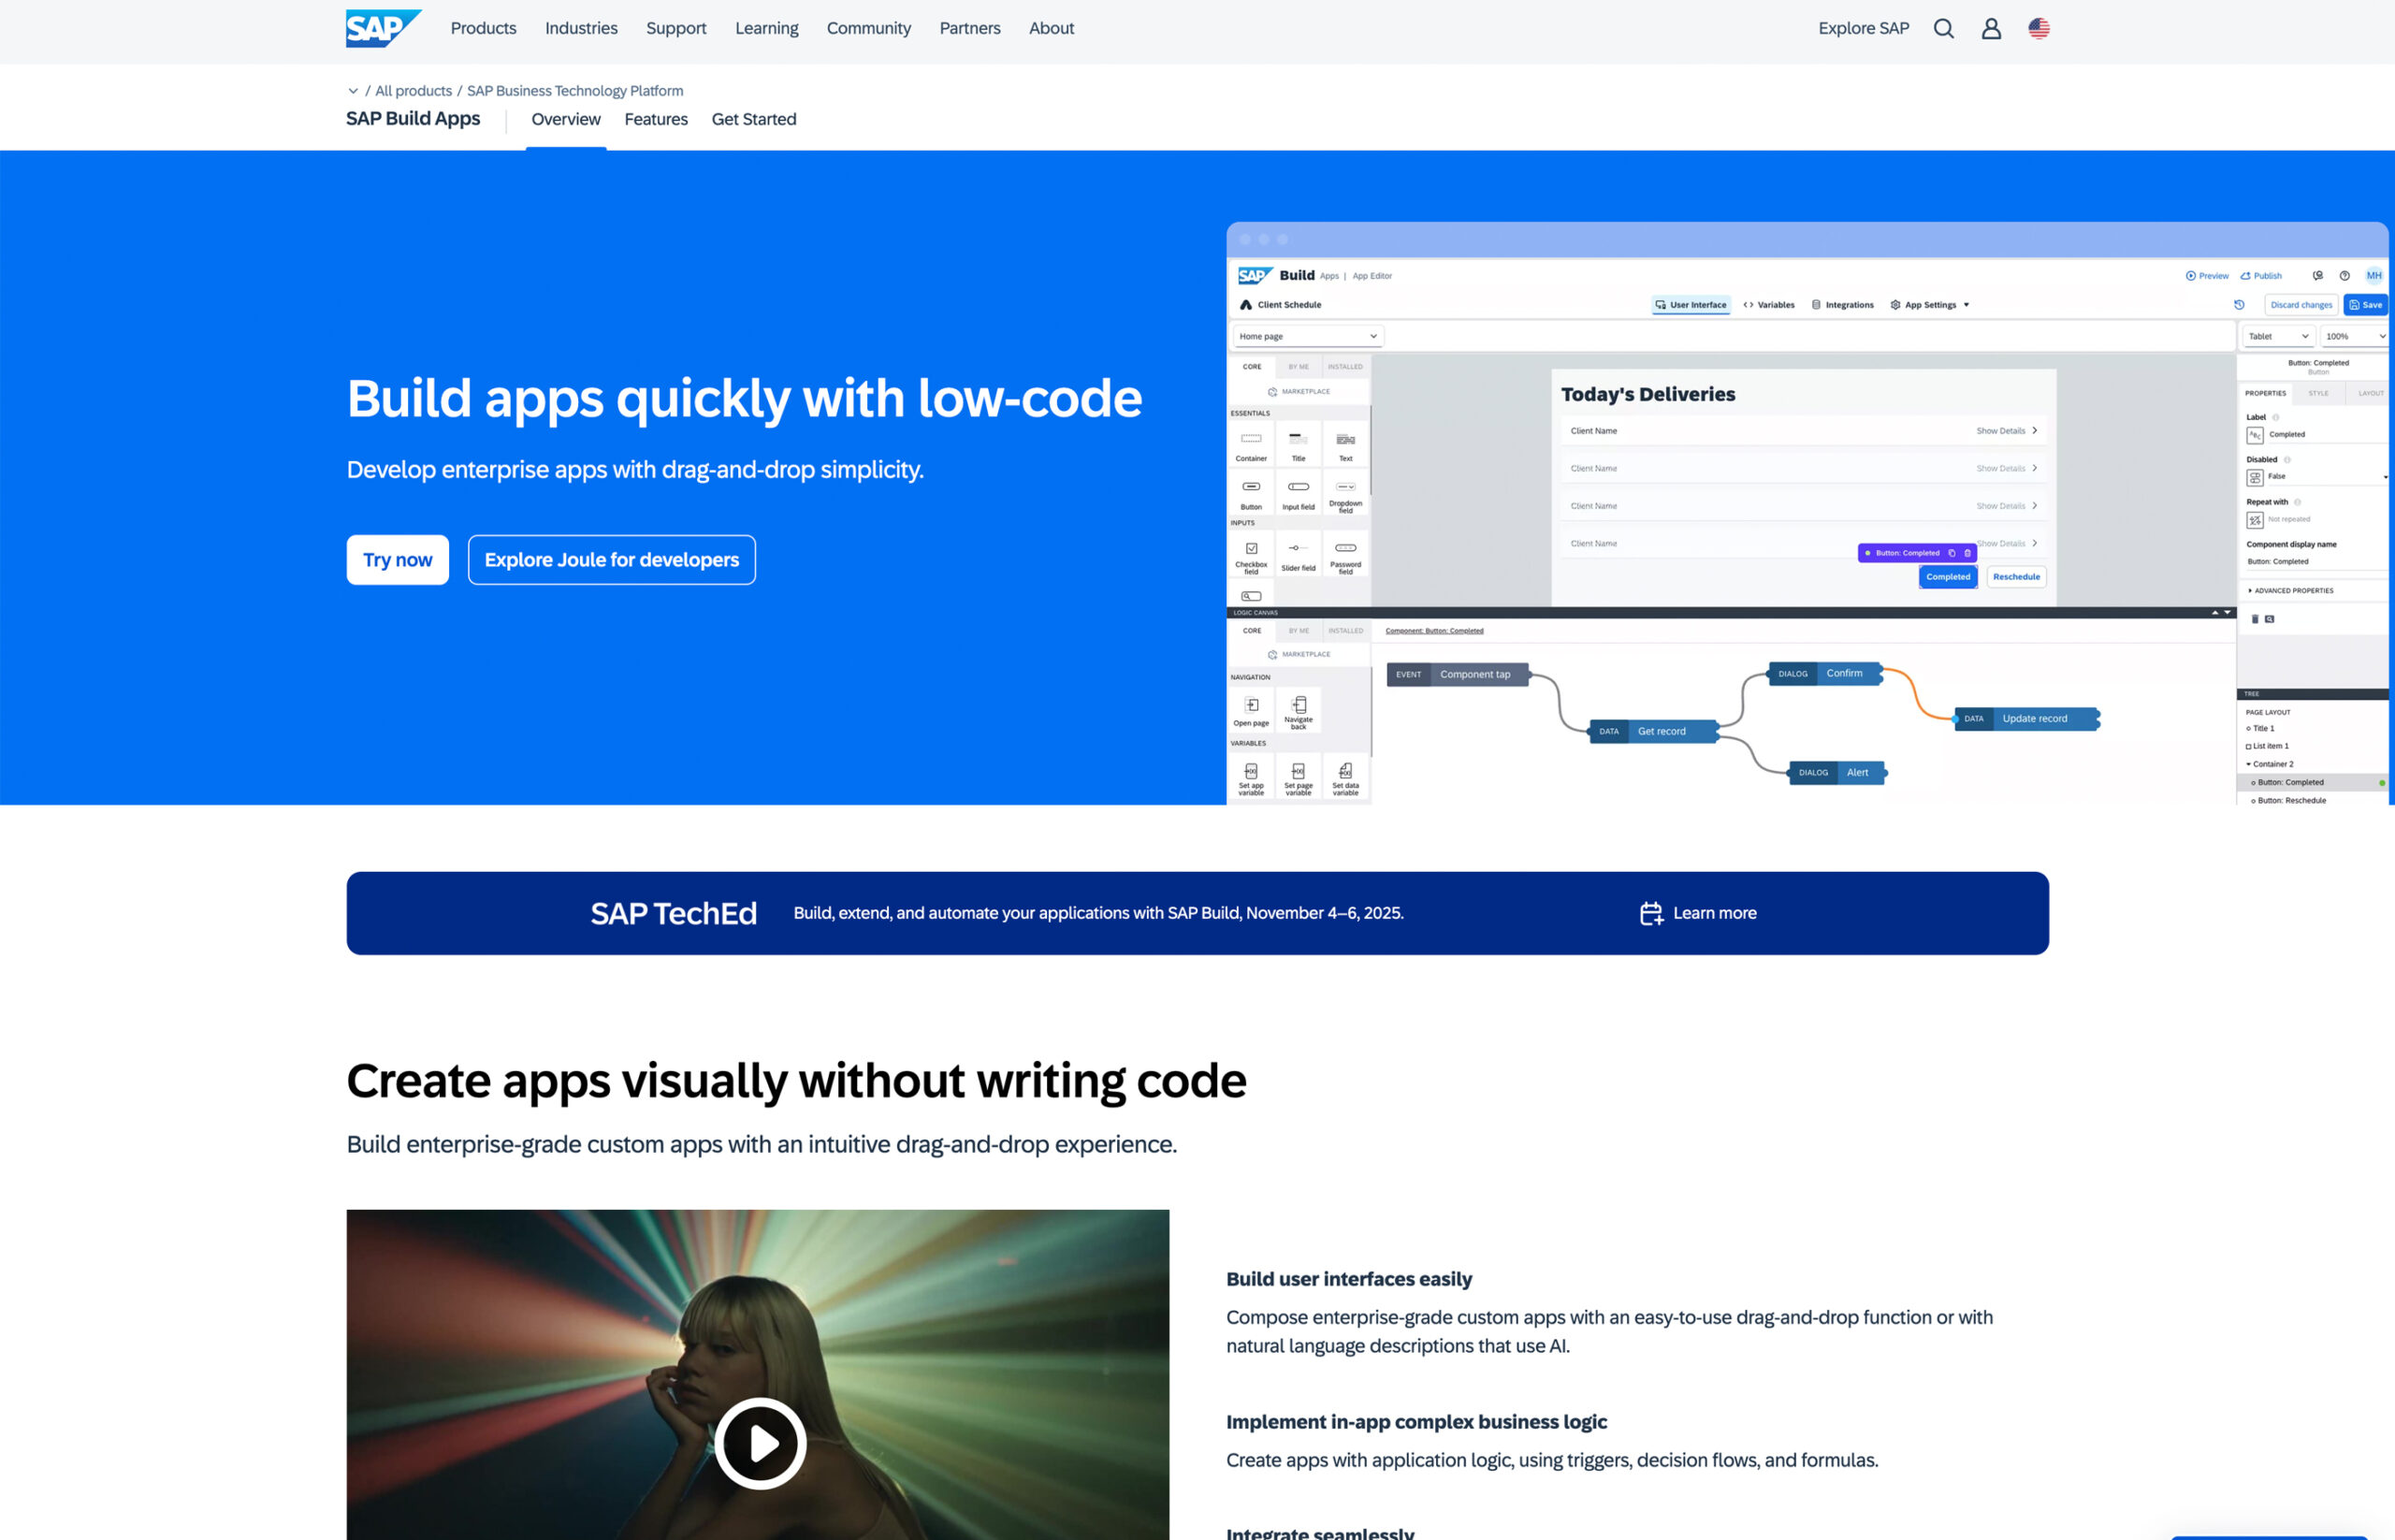This screenshot has height=1540, width=2395.
Task: Click Explore Joule for developers button
Action: click(x=612, y=560)
